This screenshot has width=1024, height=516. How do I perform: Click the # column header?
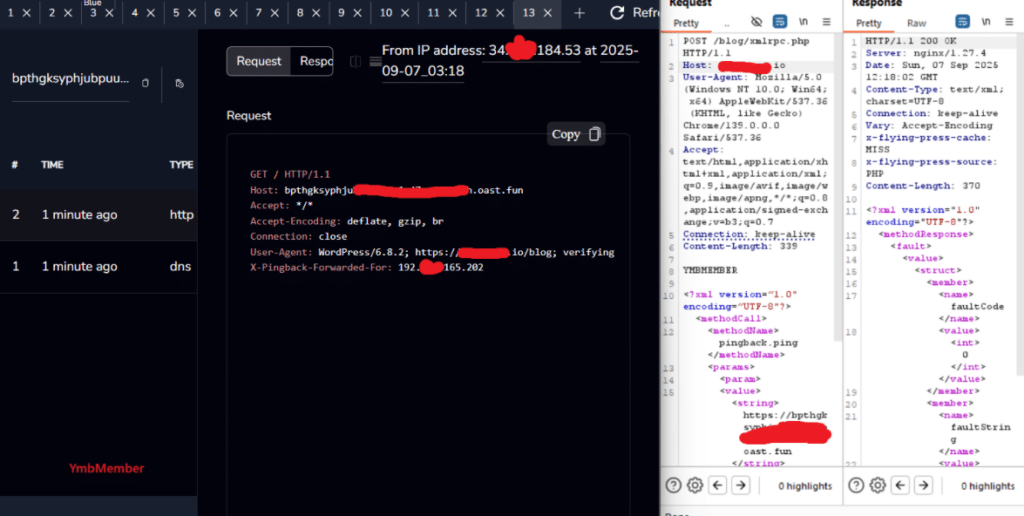point(14,165)
